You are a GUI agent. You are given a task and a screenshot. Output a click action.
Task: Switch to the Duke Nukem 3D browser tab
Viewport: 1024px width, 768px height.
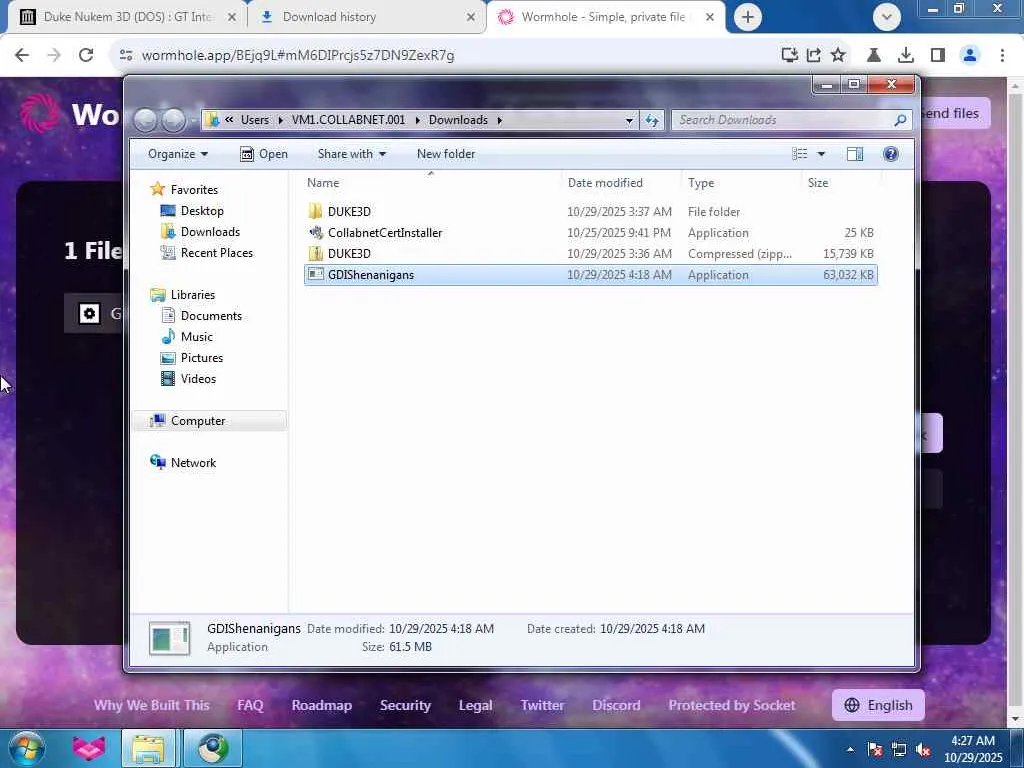(127, 17)
